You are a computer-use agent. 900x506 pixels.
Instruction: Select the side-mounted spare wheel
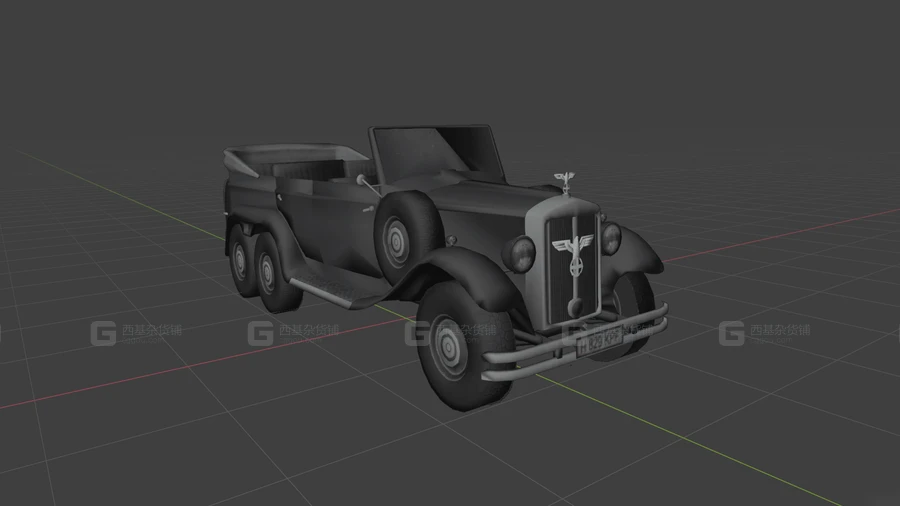407,238
